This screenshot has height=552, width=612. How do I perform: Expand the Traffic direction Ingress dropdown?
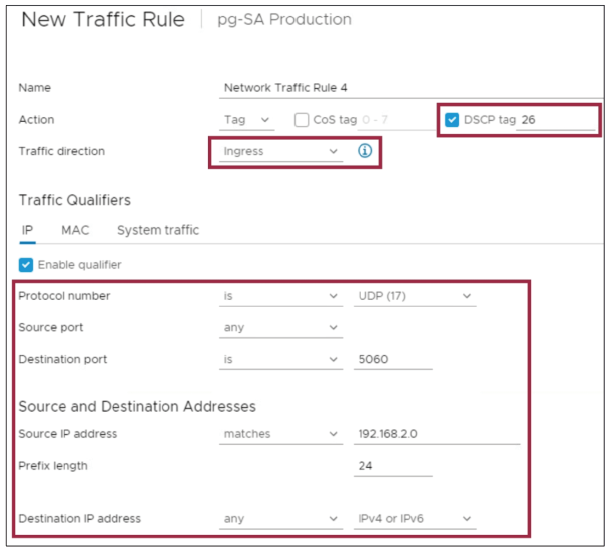pyautogui.click(x=281, y=152)
